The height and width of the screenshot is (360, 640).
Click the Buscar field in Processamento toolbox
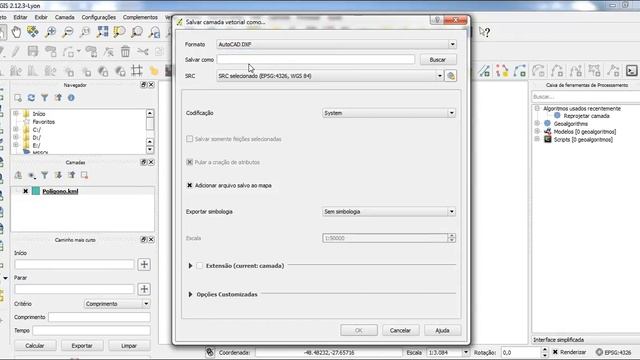pyautogui.click(x=586, y=97)
